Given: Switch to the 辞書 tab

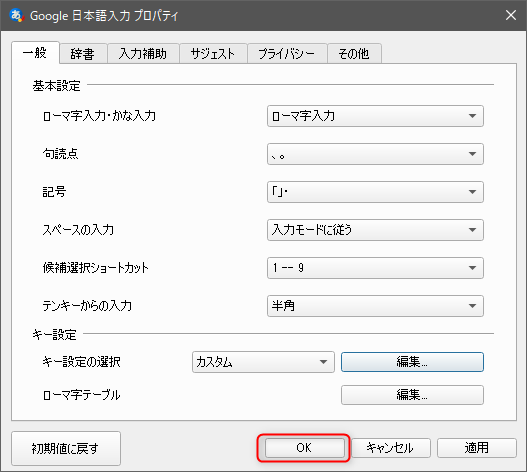Looking at the screenshot, I should (83, 53).
